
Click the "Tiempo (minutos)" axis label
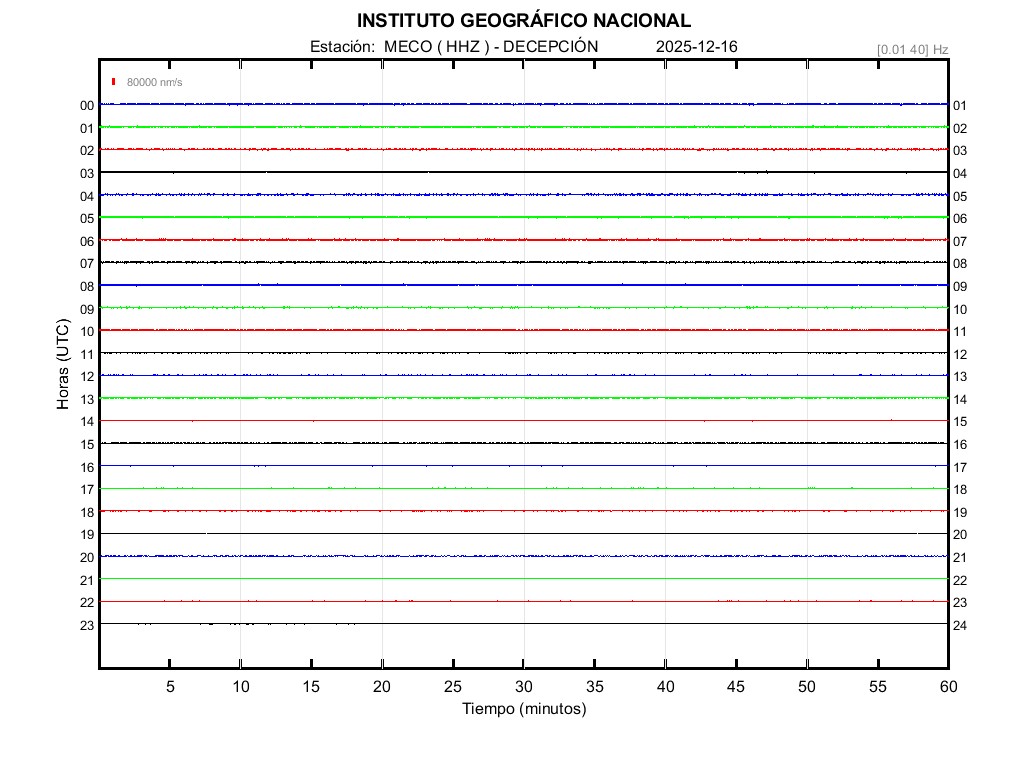click(524, 709)
